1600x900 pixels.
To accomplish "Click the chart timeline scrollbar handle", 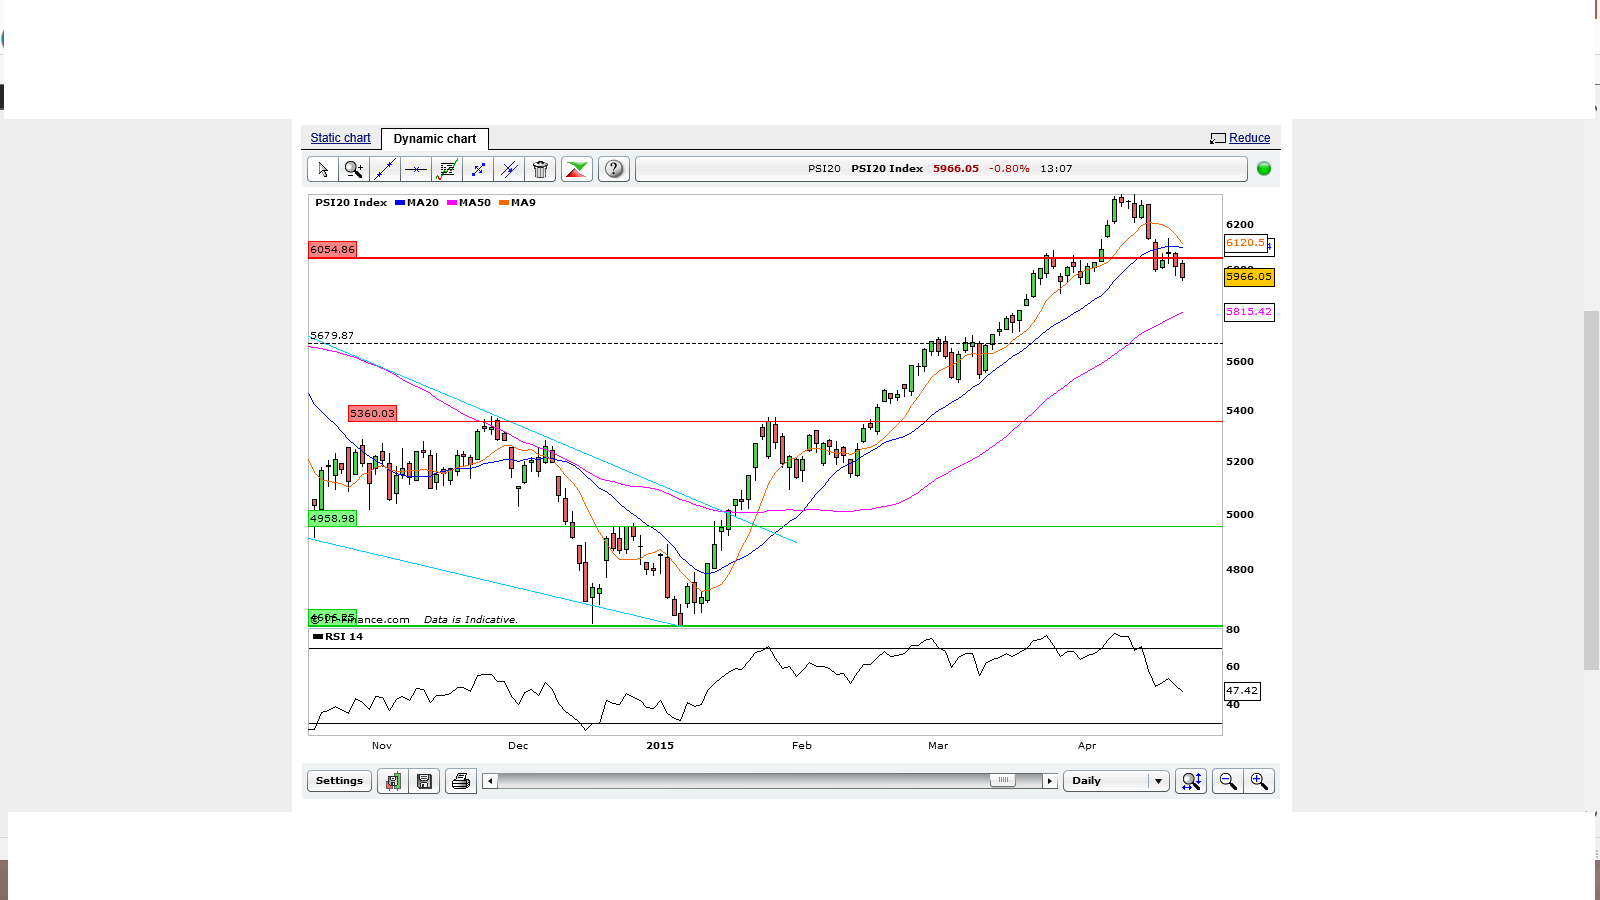I will click(1002, 781).
